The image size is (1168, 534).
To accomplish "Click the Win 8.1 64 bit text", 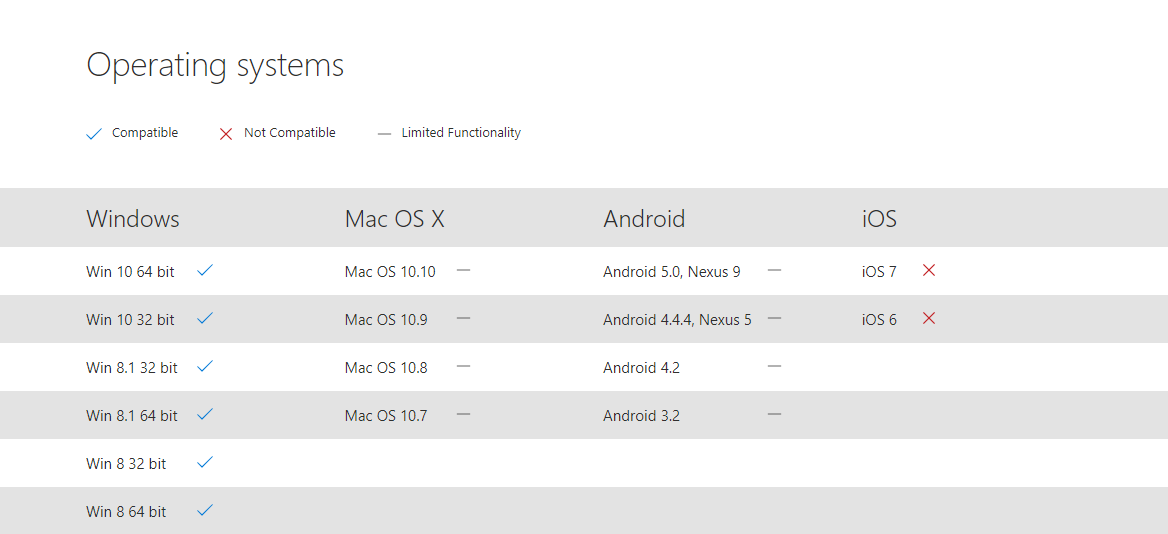I will pos(132,416).
